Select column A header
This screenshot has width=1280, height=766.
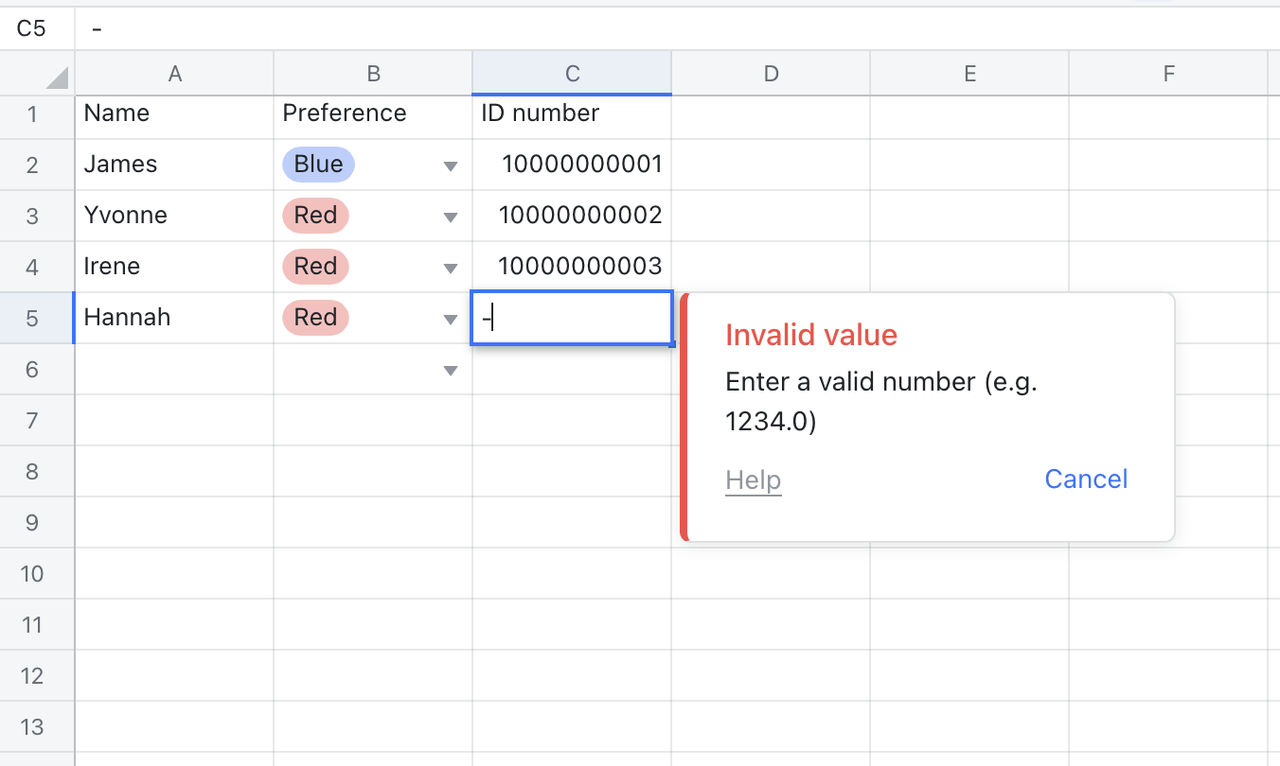(x=175, y=73)
